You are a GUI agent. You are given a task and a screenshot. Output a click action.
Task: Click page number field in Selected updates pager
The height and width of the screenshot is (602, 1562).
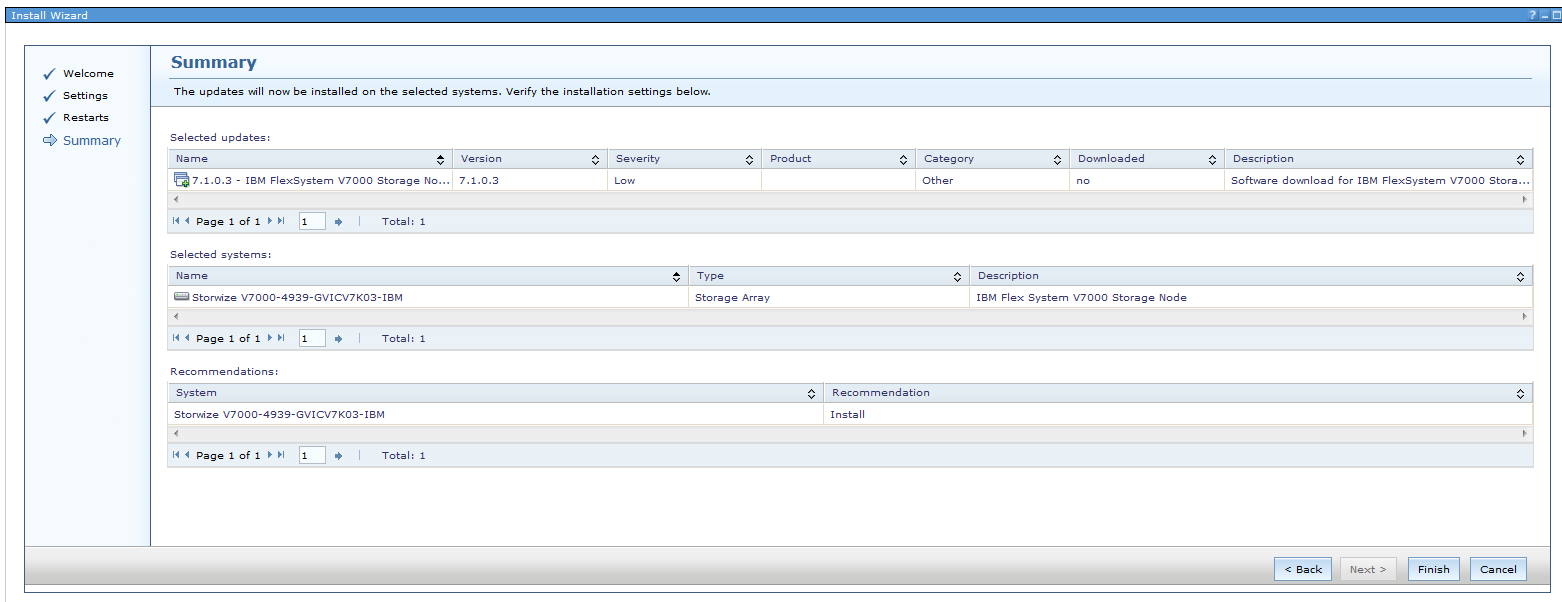312,222
